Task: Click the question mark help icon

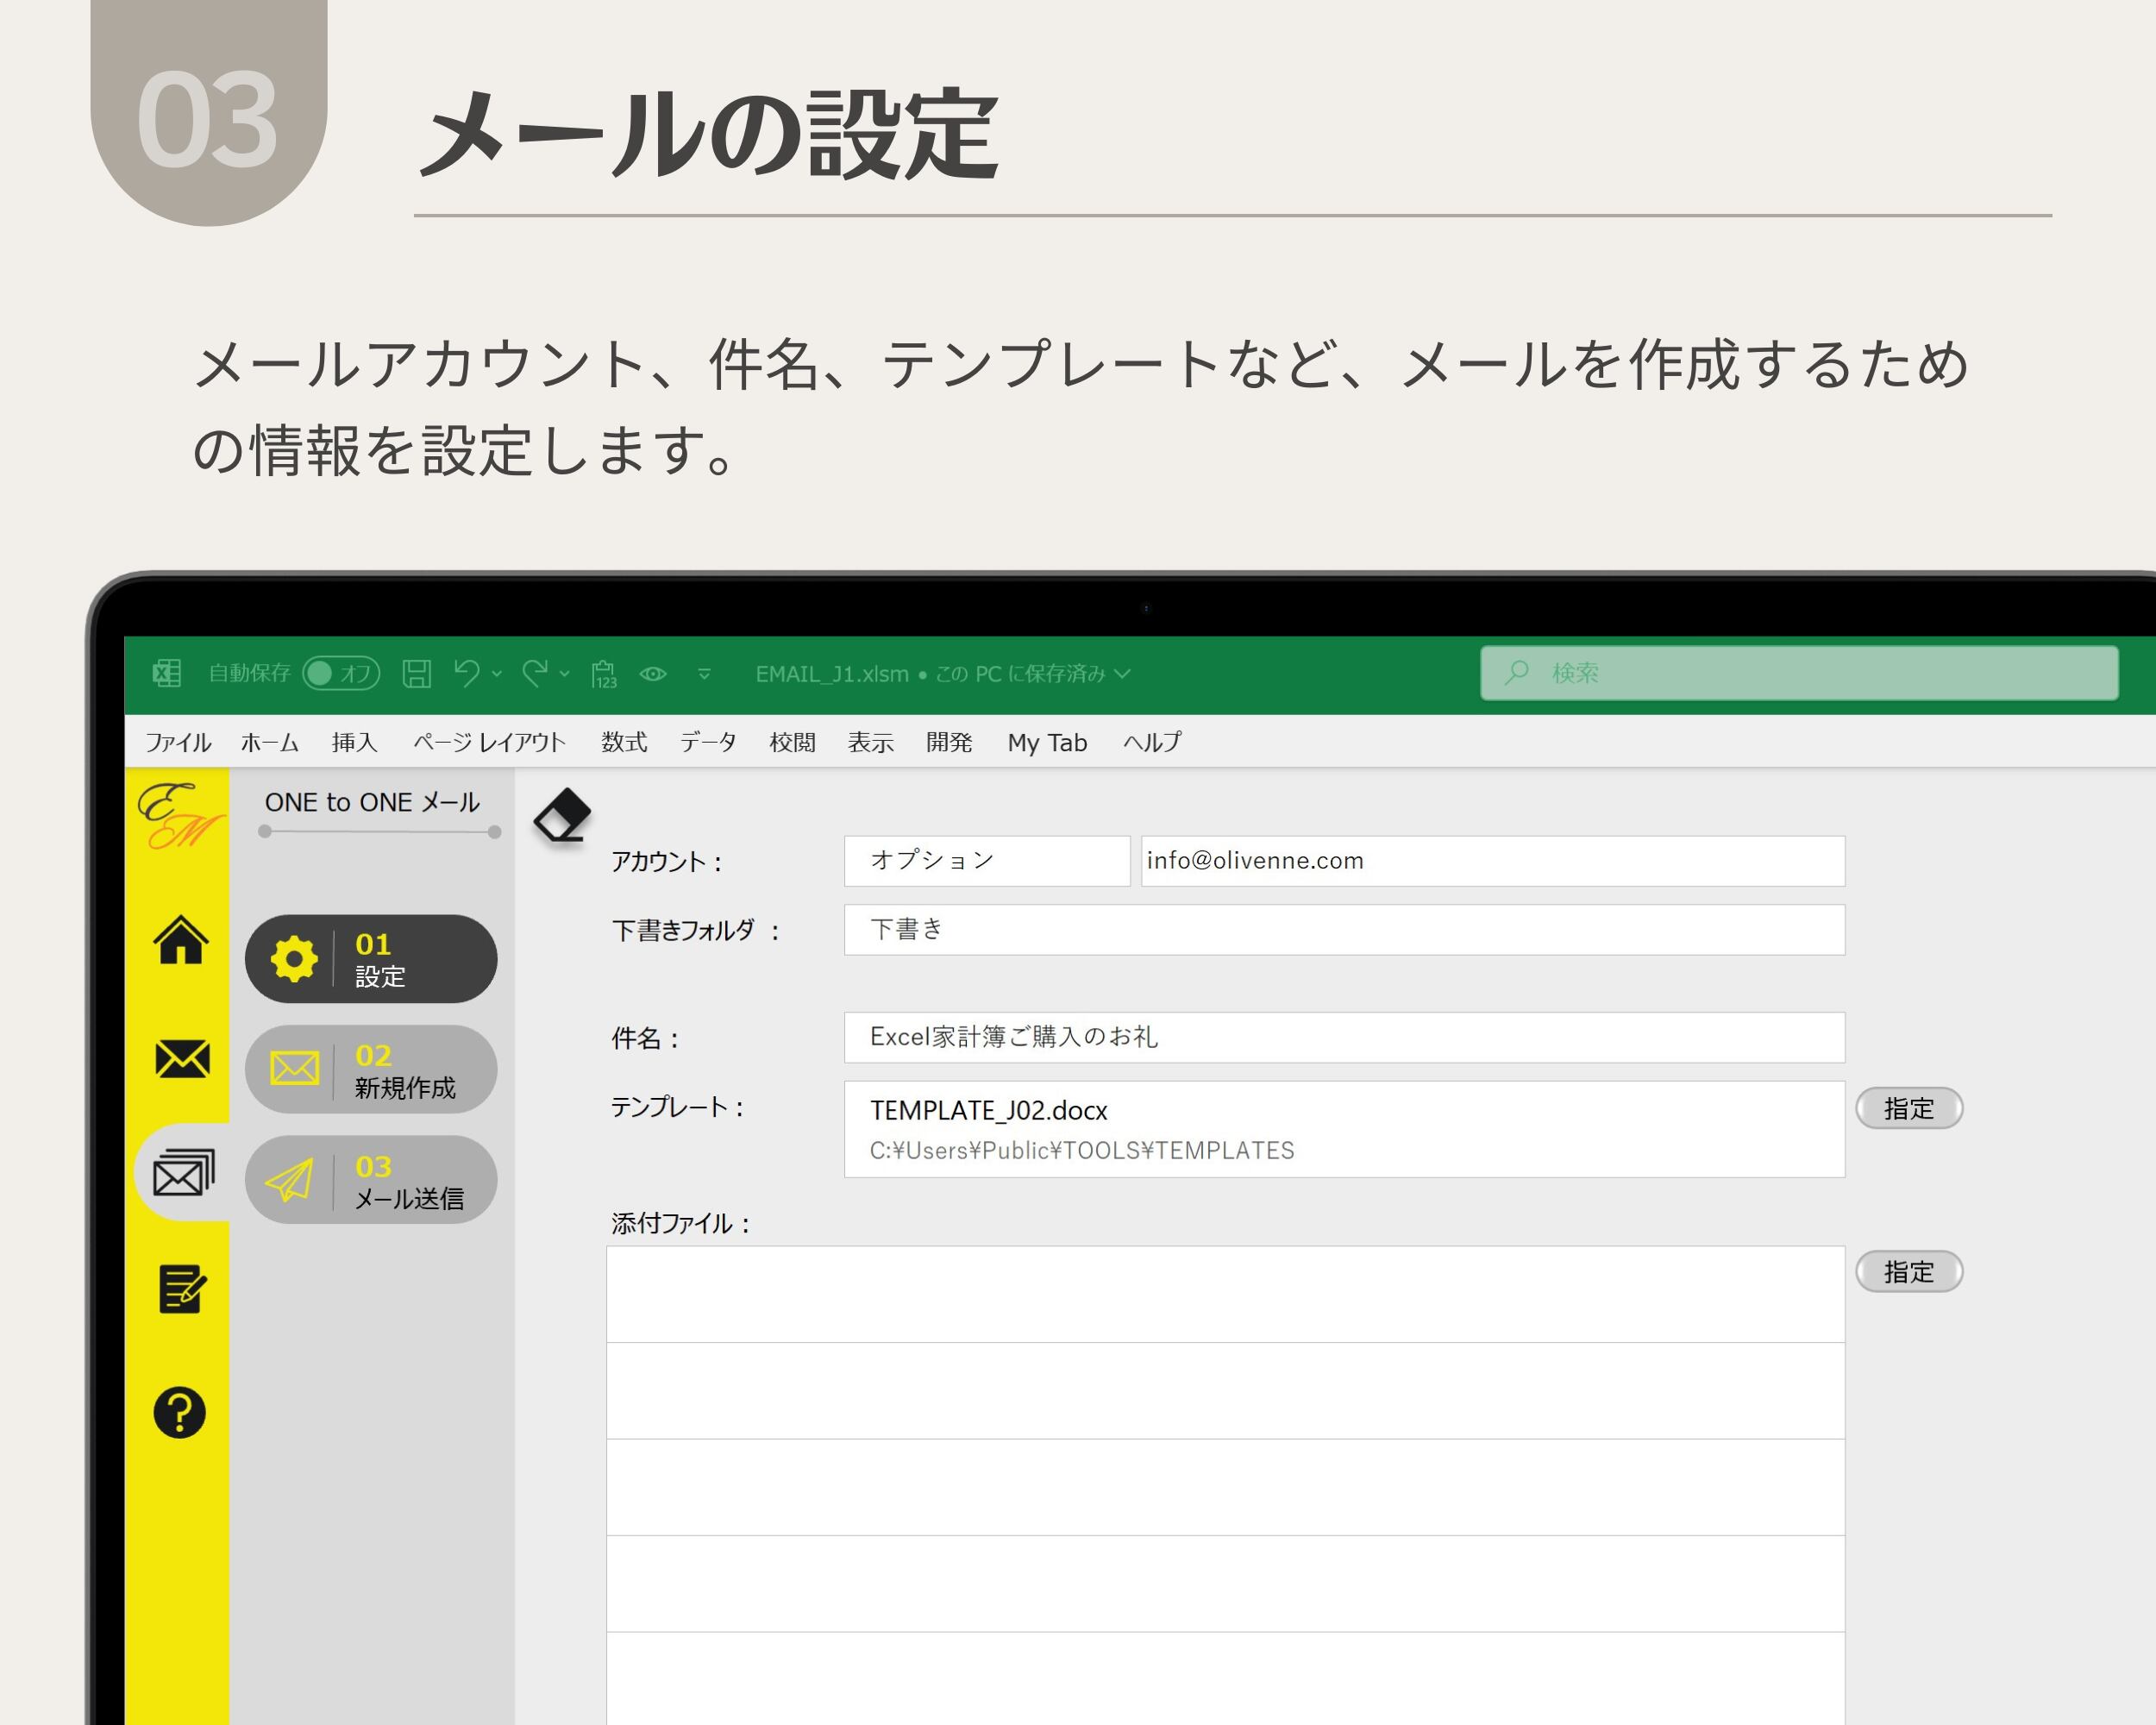Action: (180, 1412)
